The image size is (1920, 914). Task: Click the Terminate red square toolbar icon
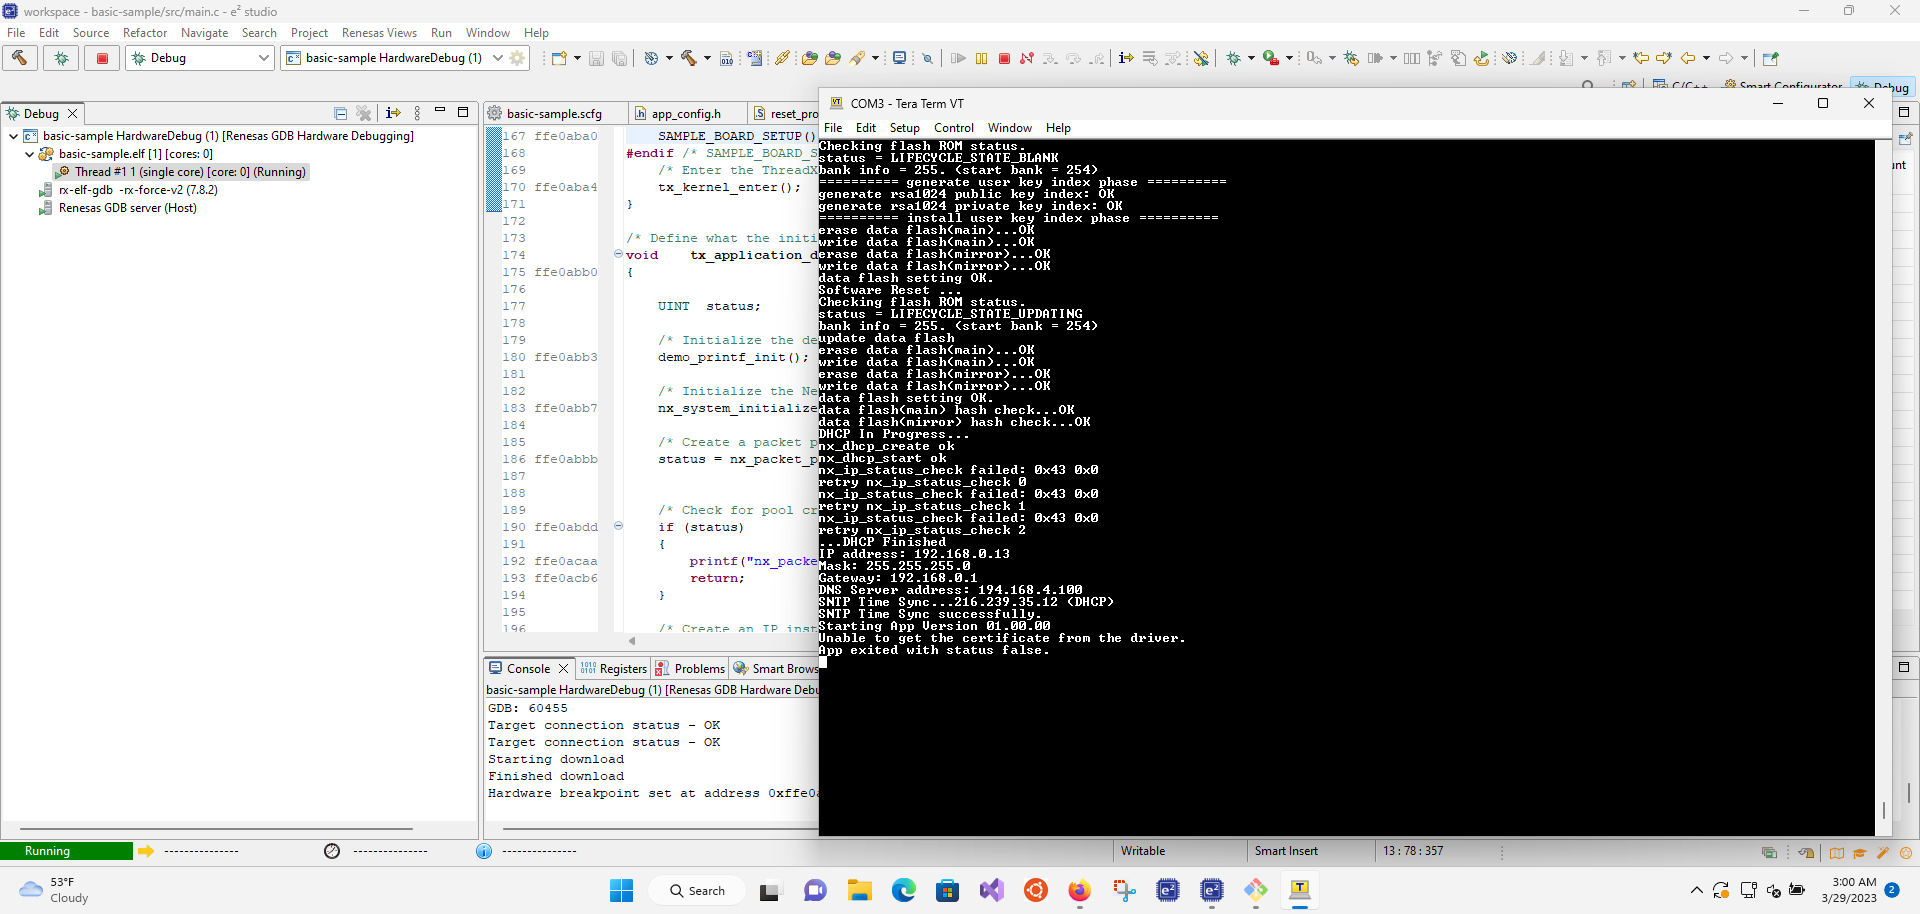pyautogui.click(x=1005, y=58)
